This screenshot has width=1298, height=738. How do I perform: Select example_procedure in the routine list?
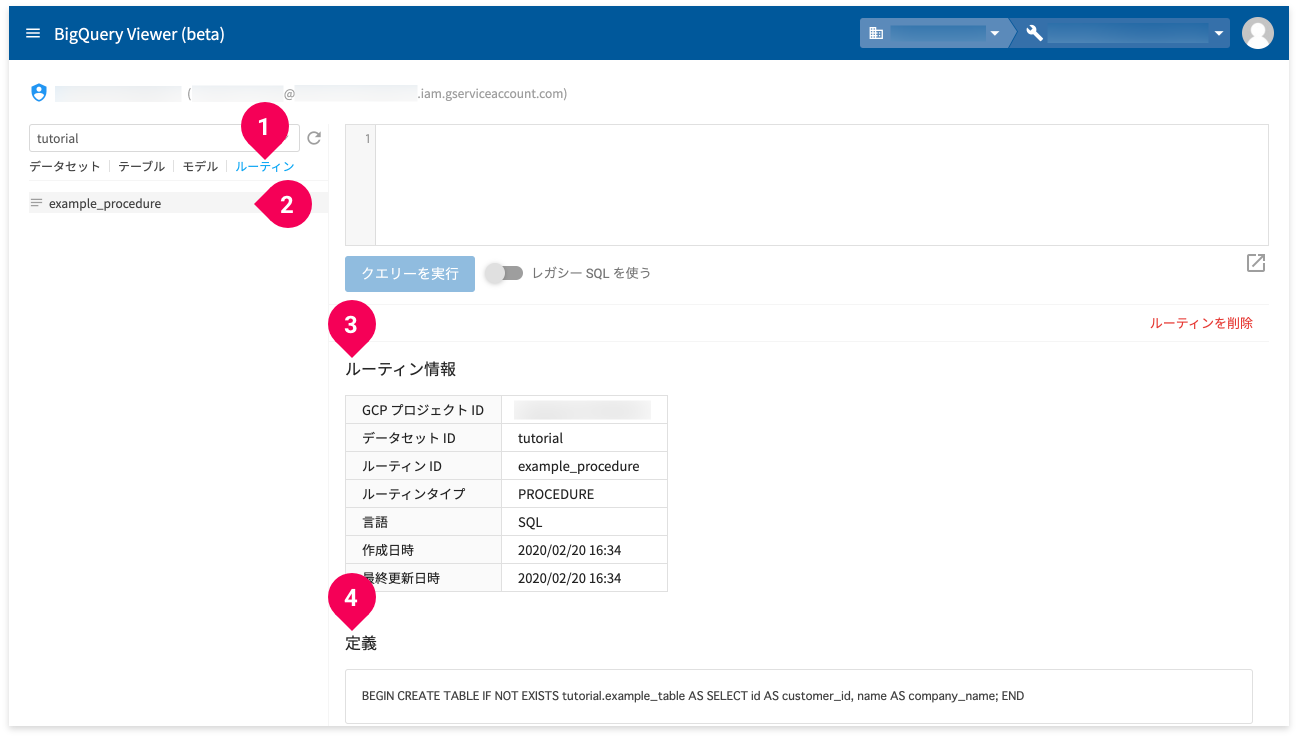(178, 203)
